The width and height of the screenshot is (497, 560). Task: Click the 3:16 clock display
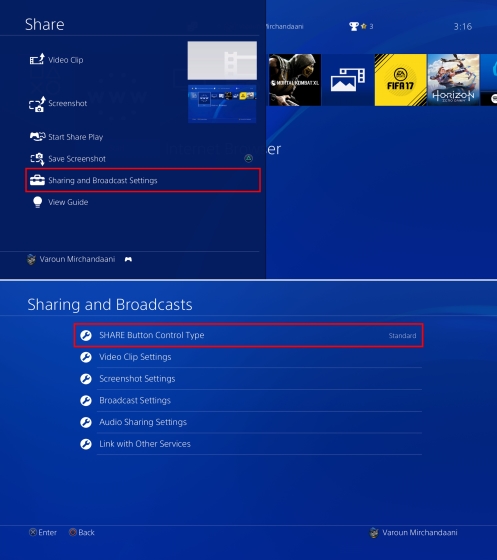[463, 26]
